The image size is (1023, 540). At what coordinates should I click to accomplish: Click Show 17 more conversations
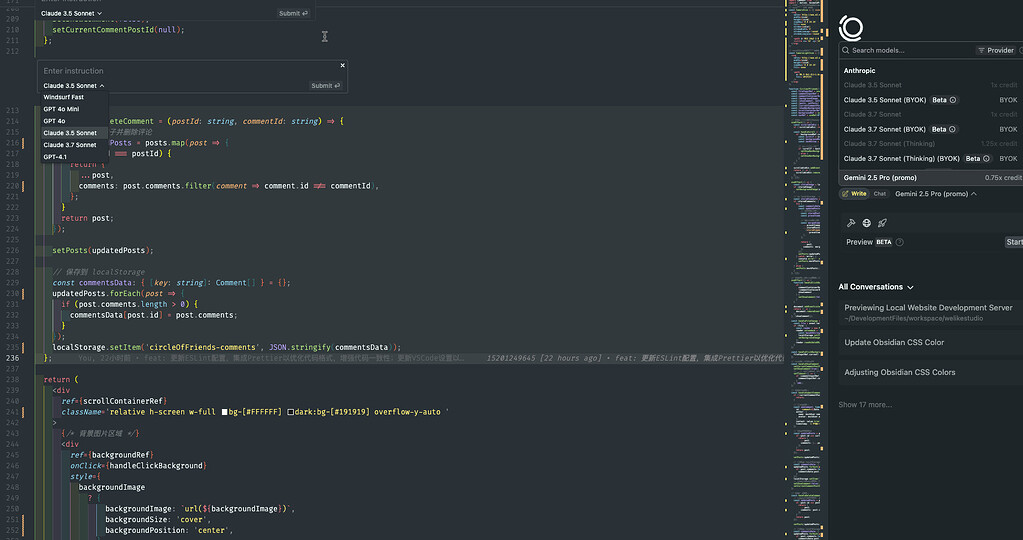tap(865, 405)
